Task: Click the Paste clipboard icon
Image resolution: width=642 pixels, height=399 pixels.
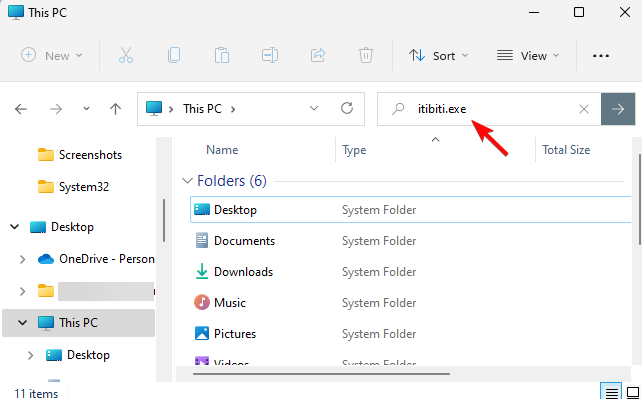Action: pyautogui.click(x=222, y=55)
